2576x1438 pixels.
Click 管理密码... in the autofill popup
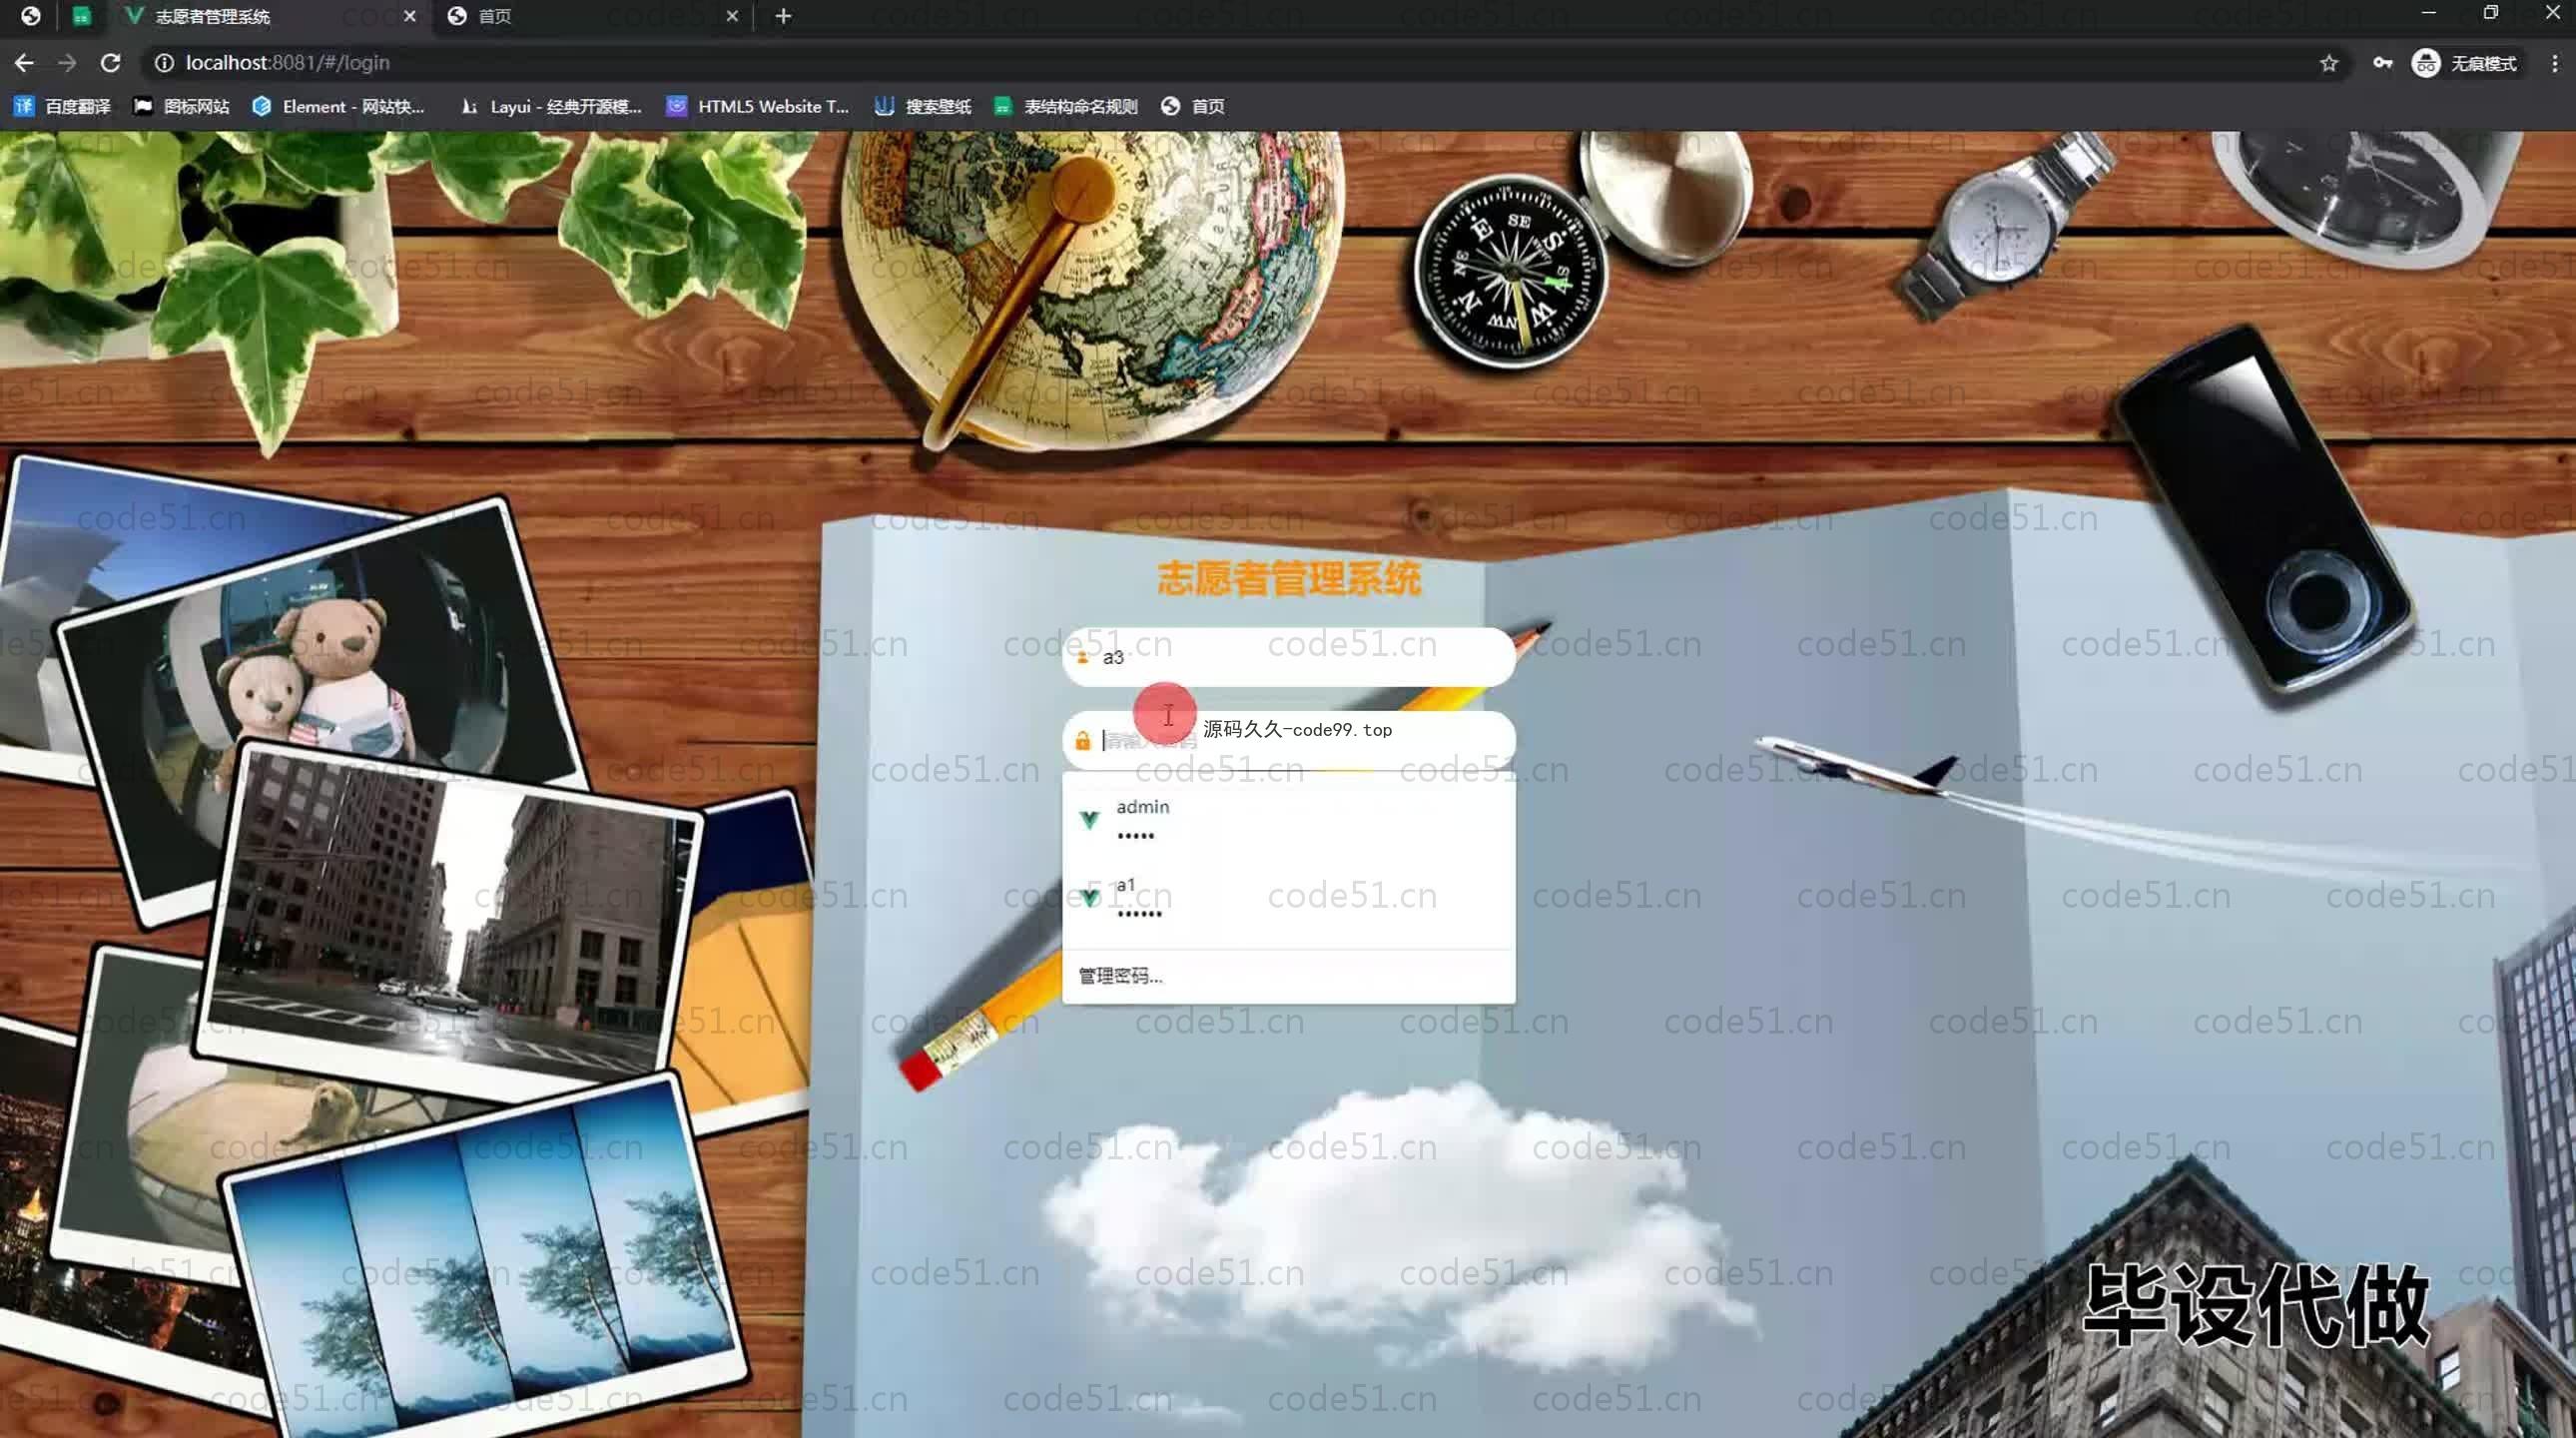tap(1120, 976)
